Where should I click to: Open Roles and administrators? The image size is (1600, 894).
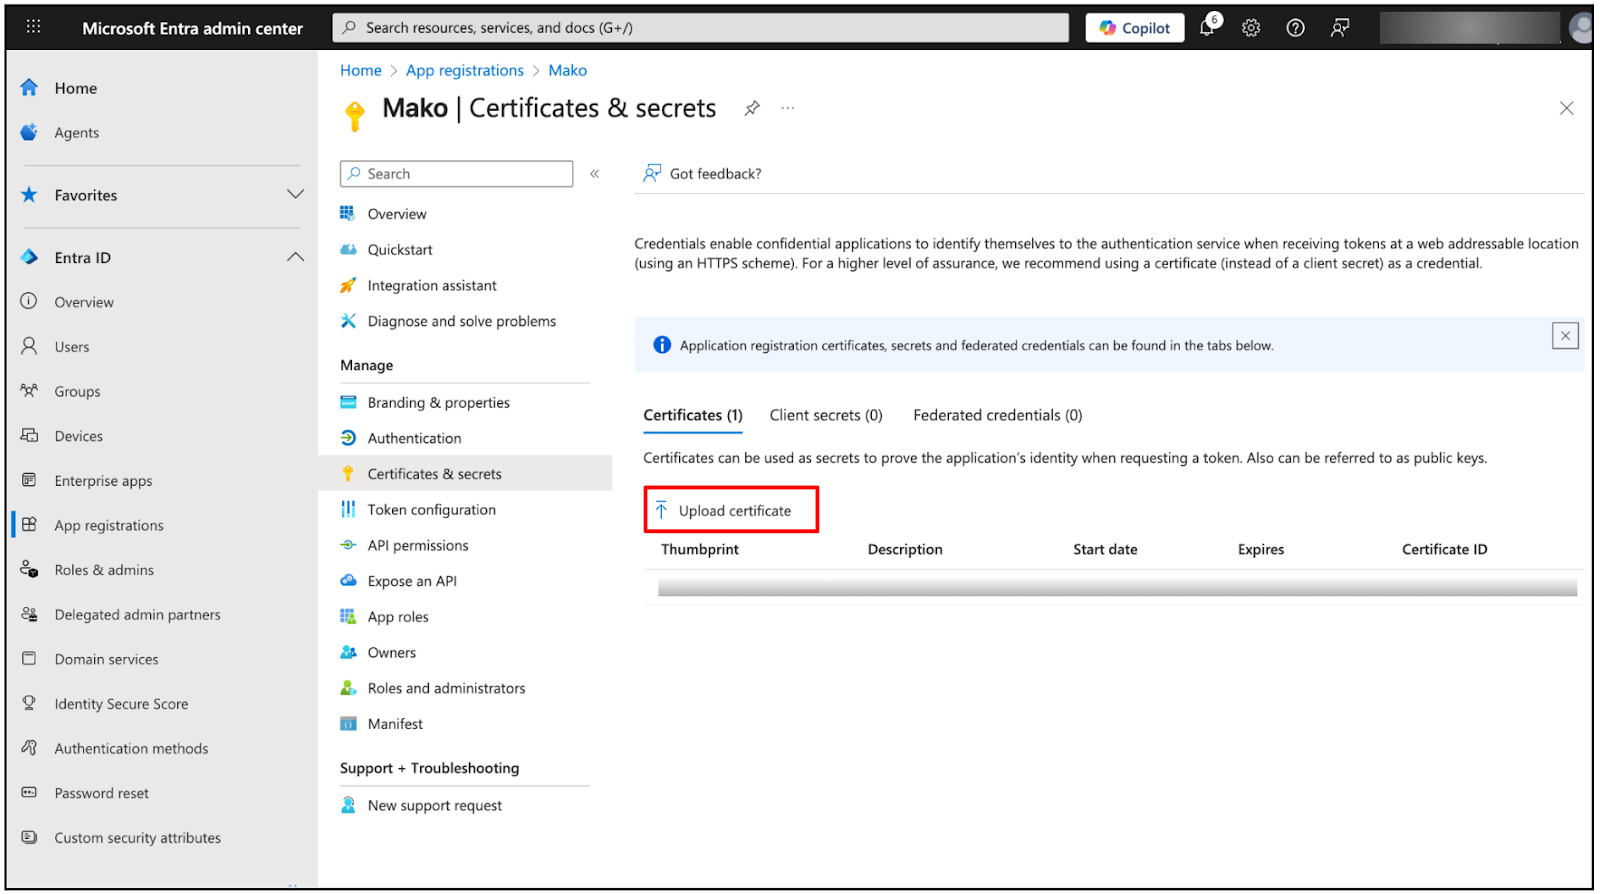pyautogui.click(x=446, y=688)
